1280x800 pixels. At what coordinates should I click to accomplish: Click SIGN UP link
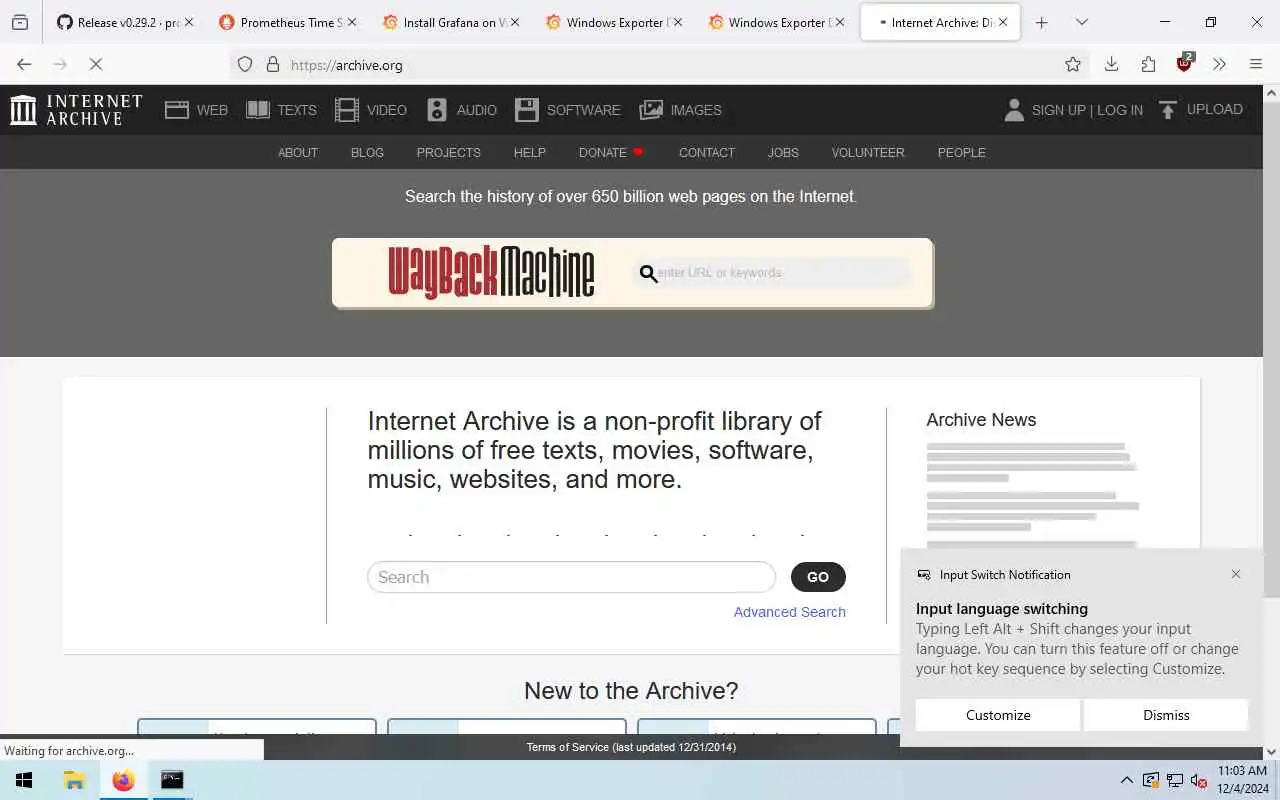[1058, 110]
